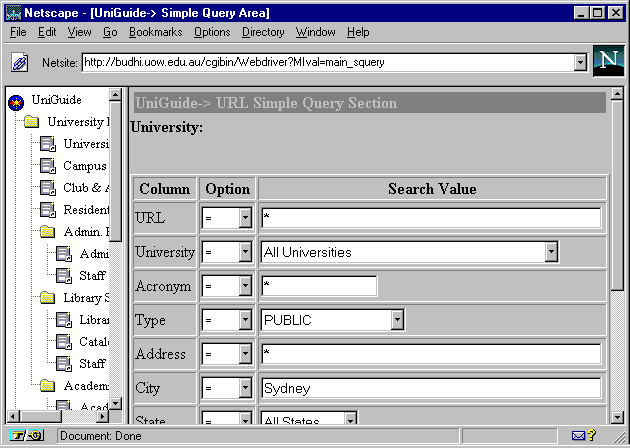Click document icon beside Staff under Admin
This screenshot has height=448, width=630.
tap(63, 276)
